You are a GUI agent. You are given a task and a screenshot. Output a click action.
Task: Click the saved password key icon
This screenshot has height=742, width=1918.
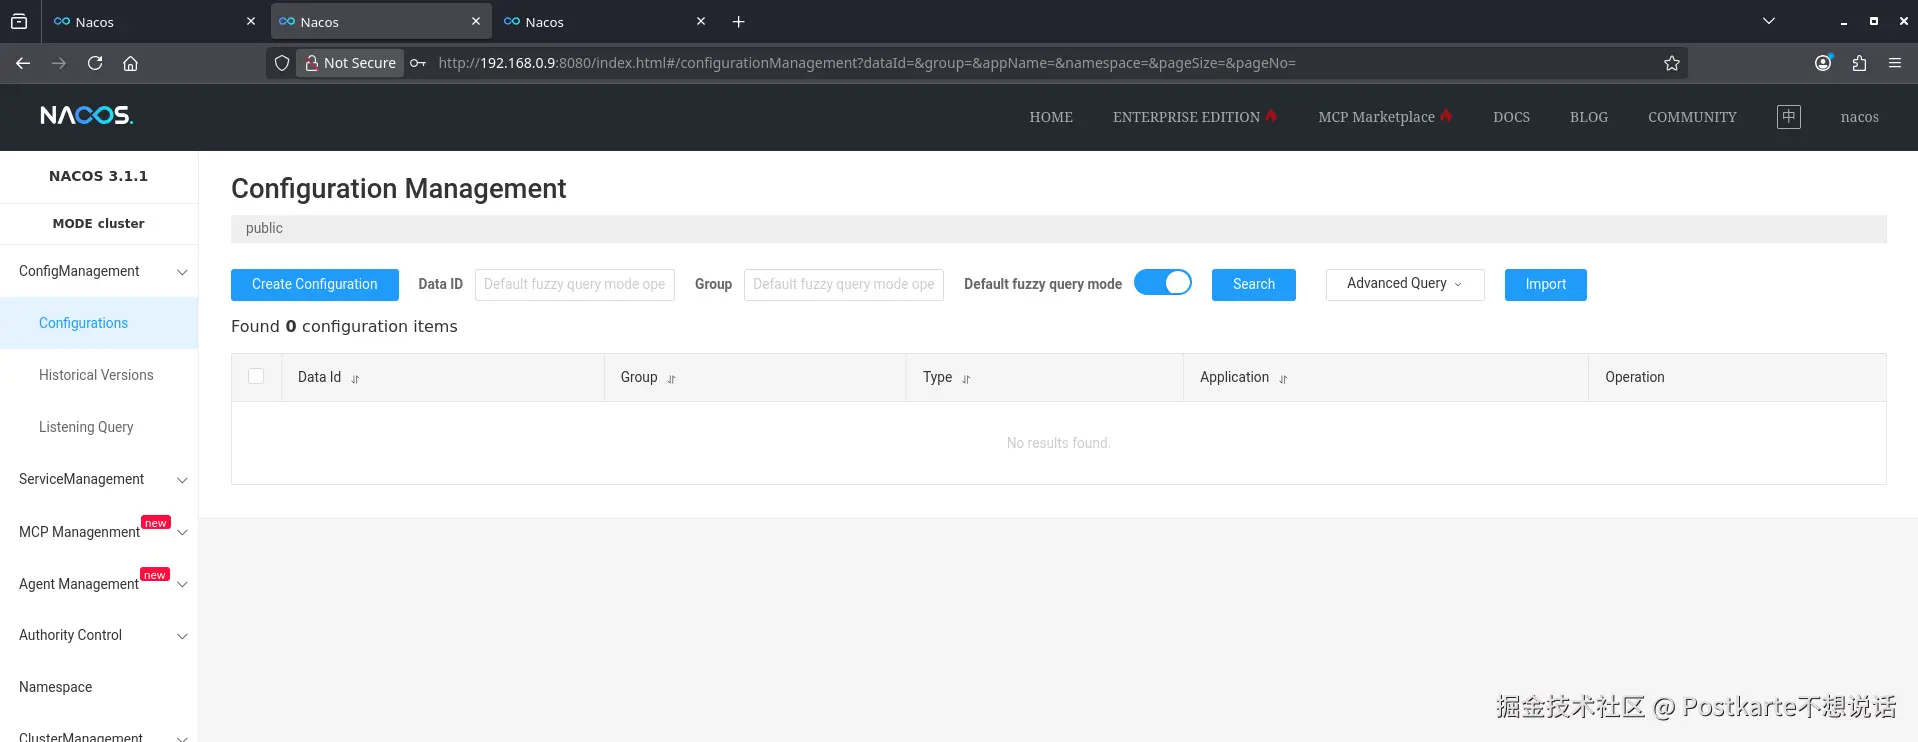pyautogui.click(x=418, y=63)
